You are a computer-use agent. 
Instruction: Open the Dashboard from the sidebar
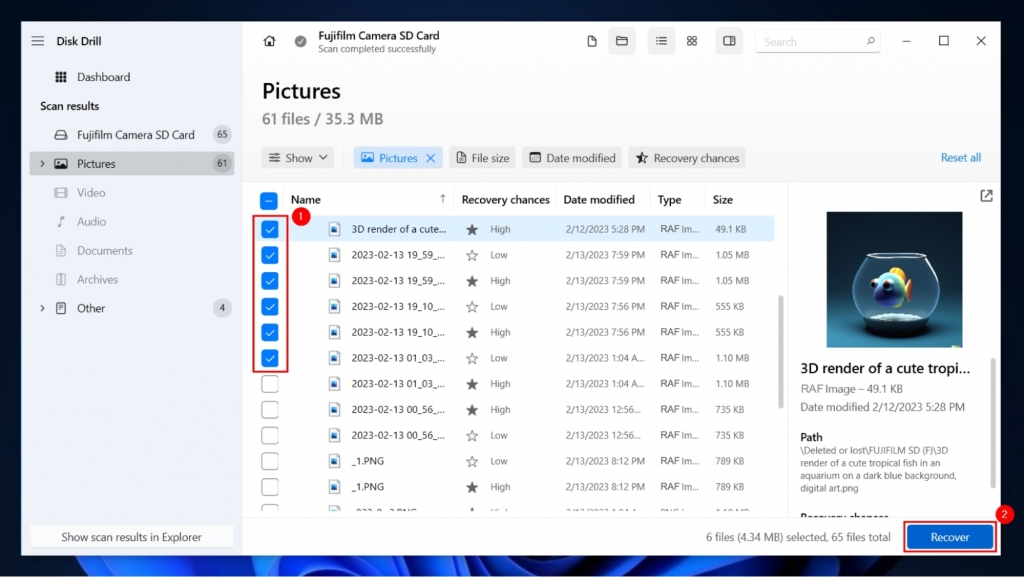pos(103,77)
